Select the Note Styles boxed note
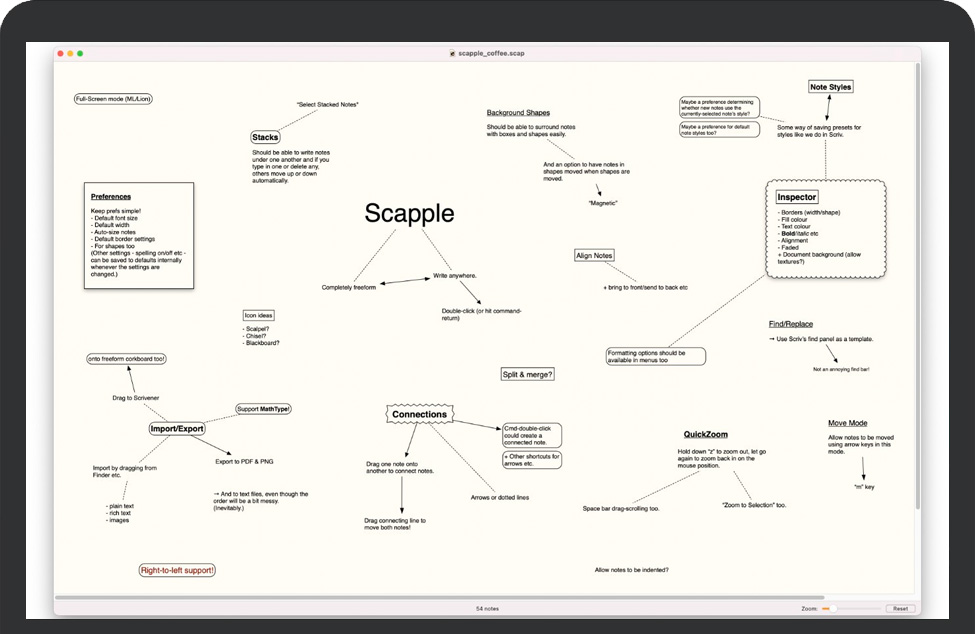The image size is (975, 634). coord(830,87)
